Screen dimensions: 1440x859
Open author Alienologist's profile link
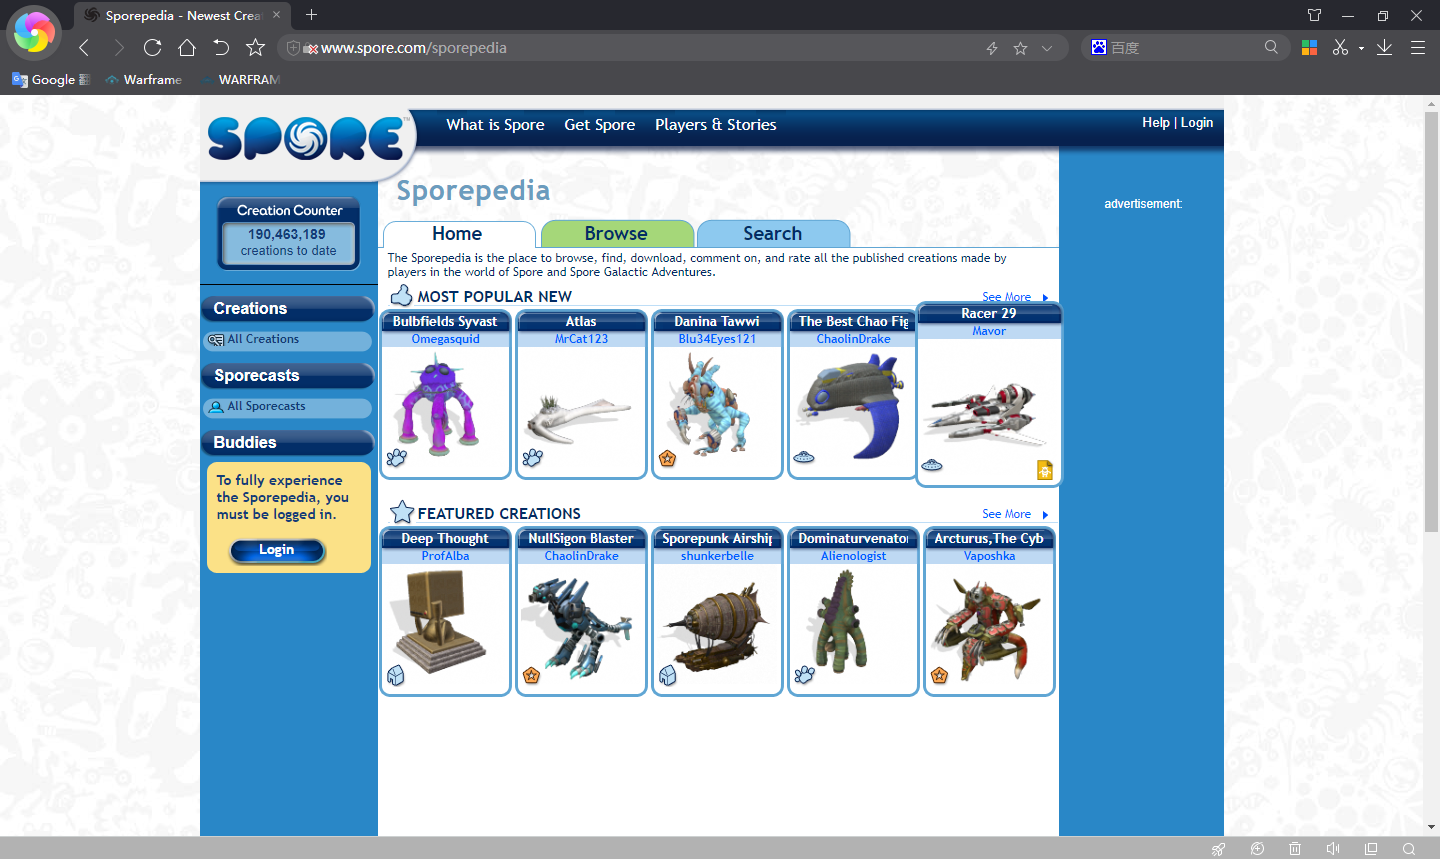coord(853,557)
